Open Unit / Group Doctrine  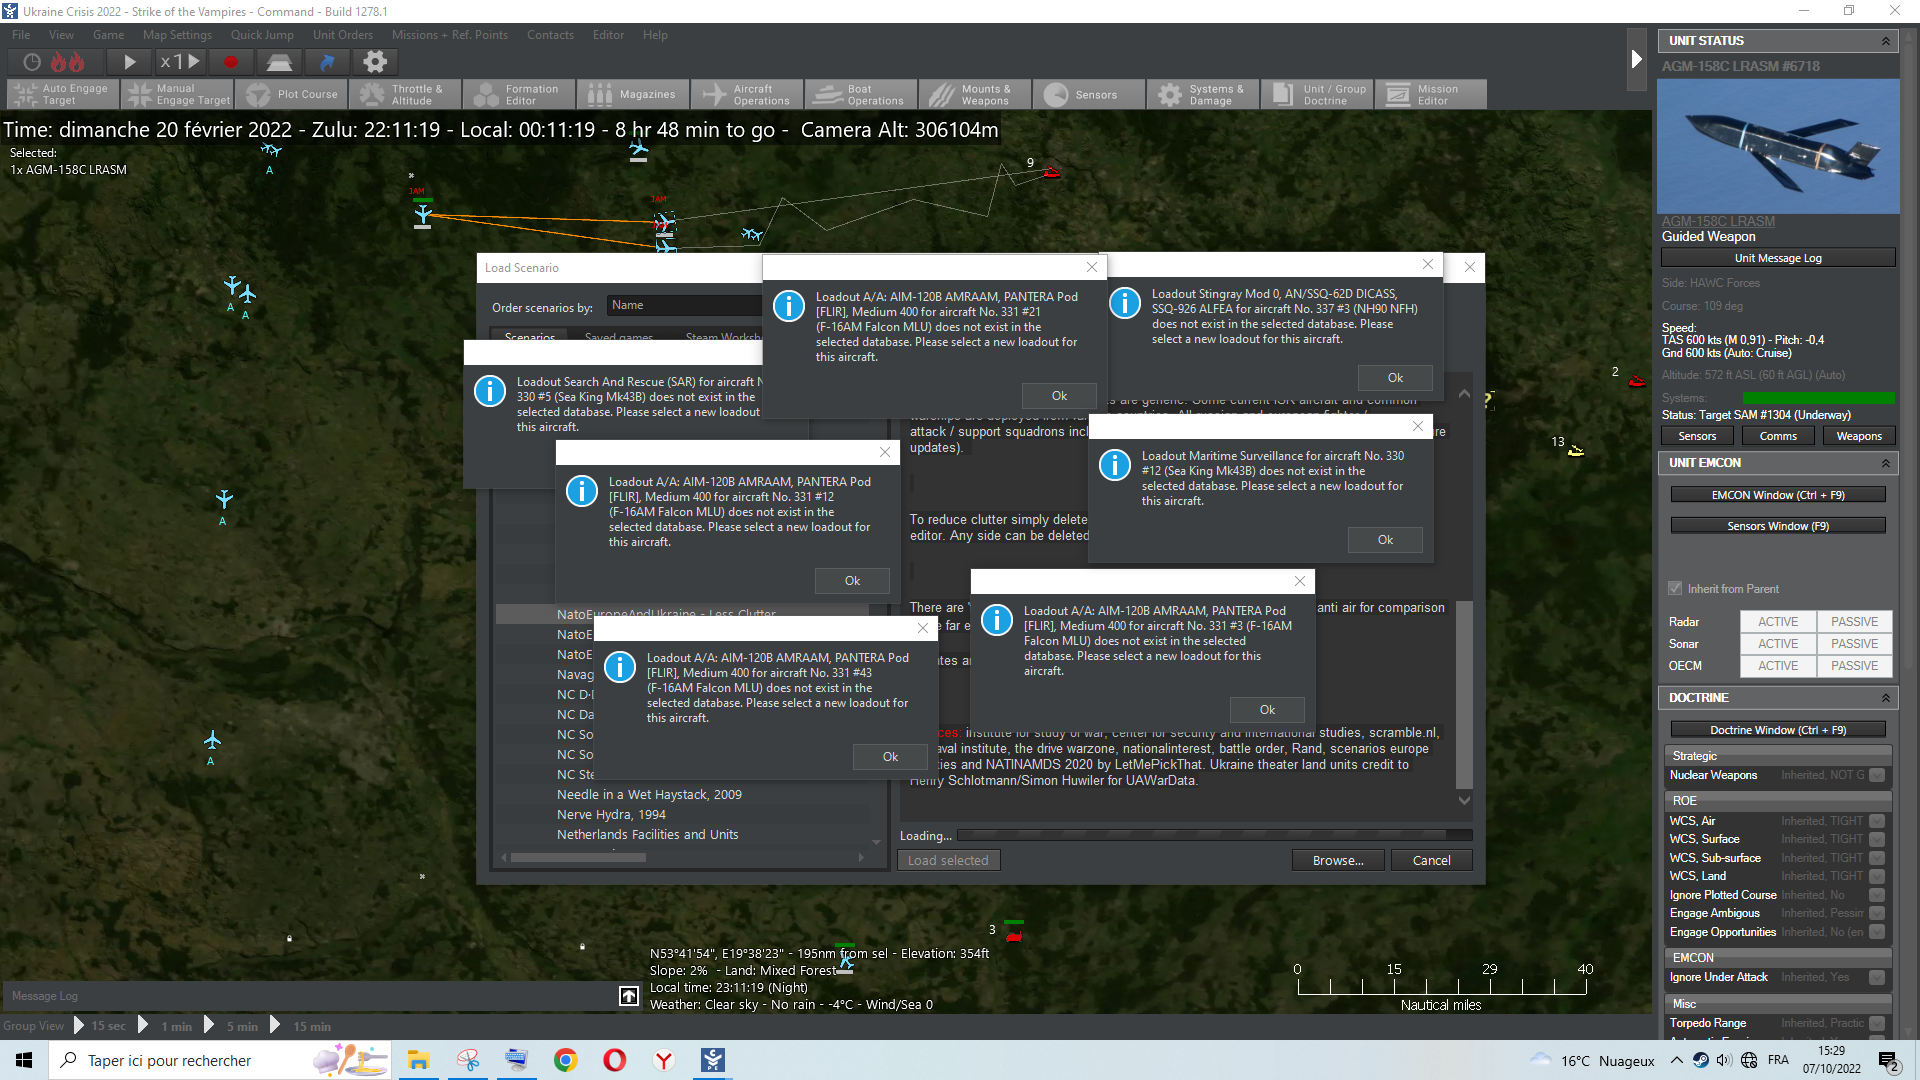pos(1317,94)
